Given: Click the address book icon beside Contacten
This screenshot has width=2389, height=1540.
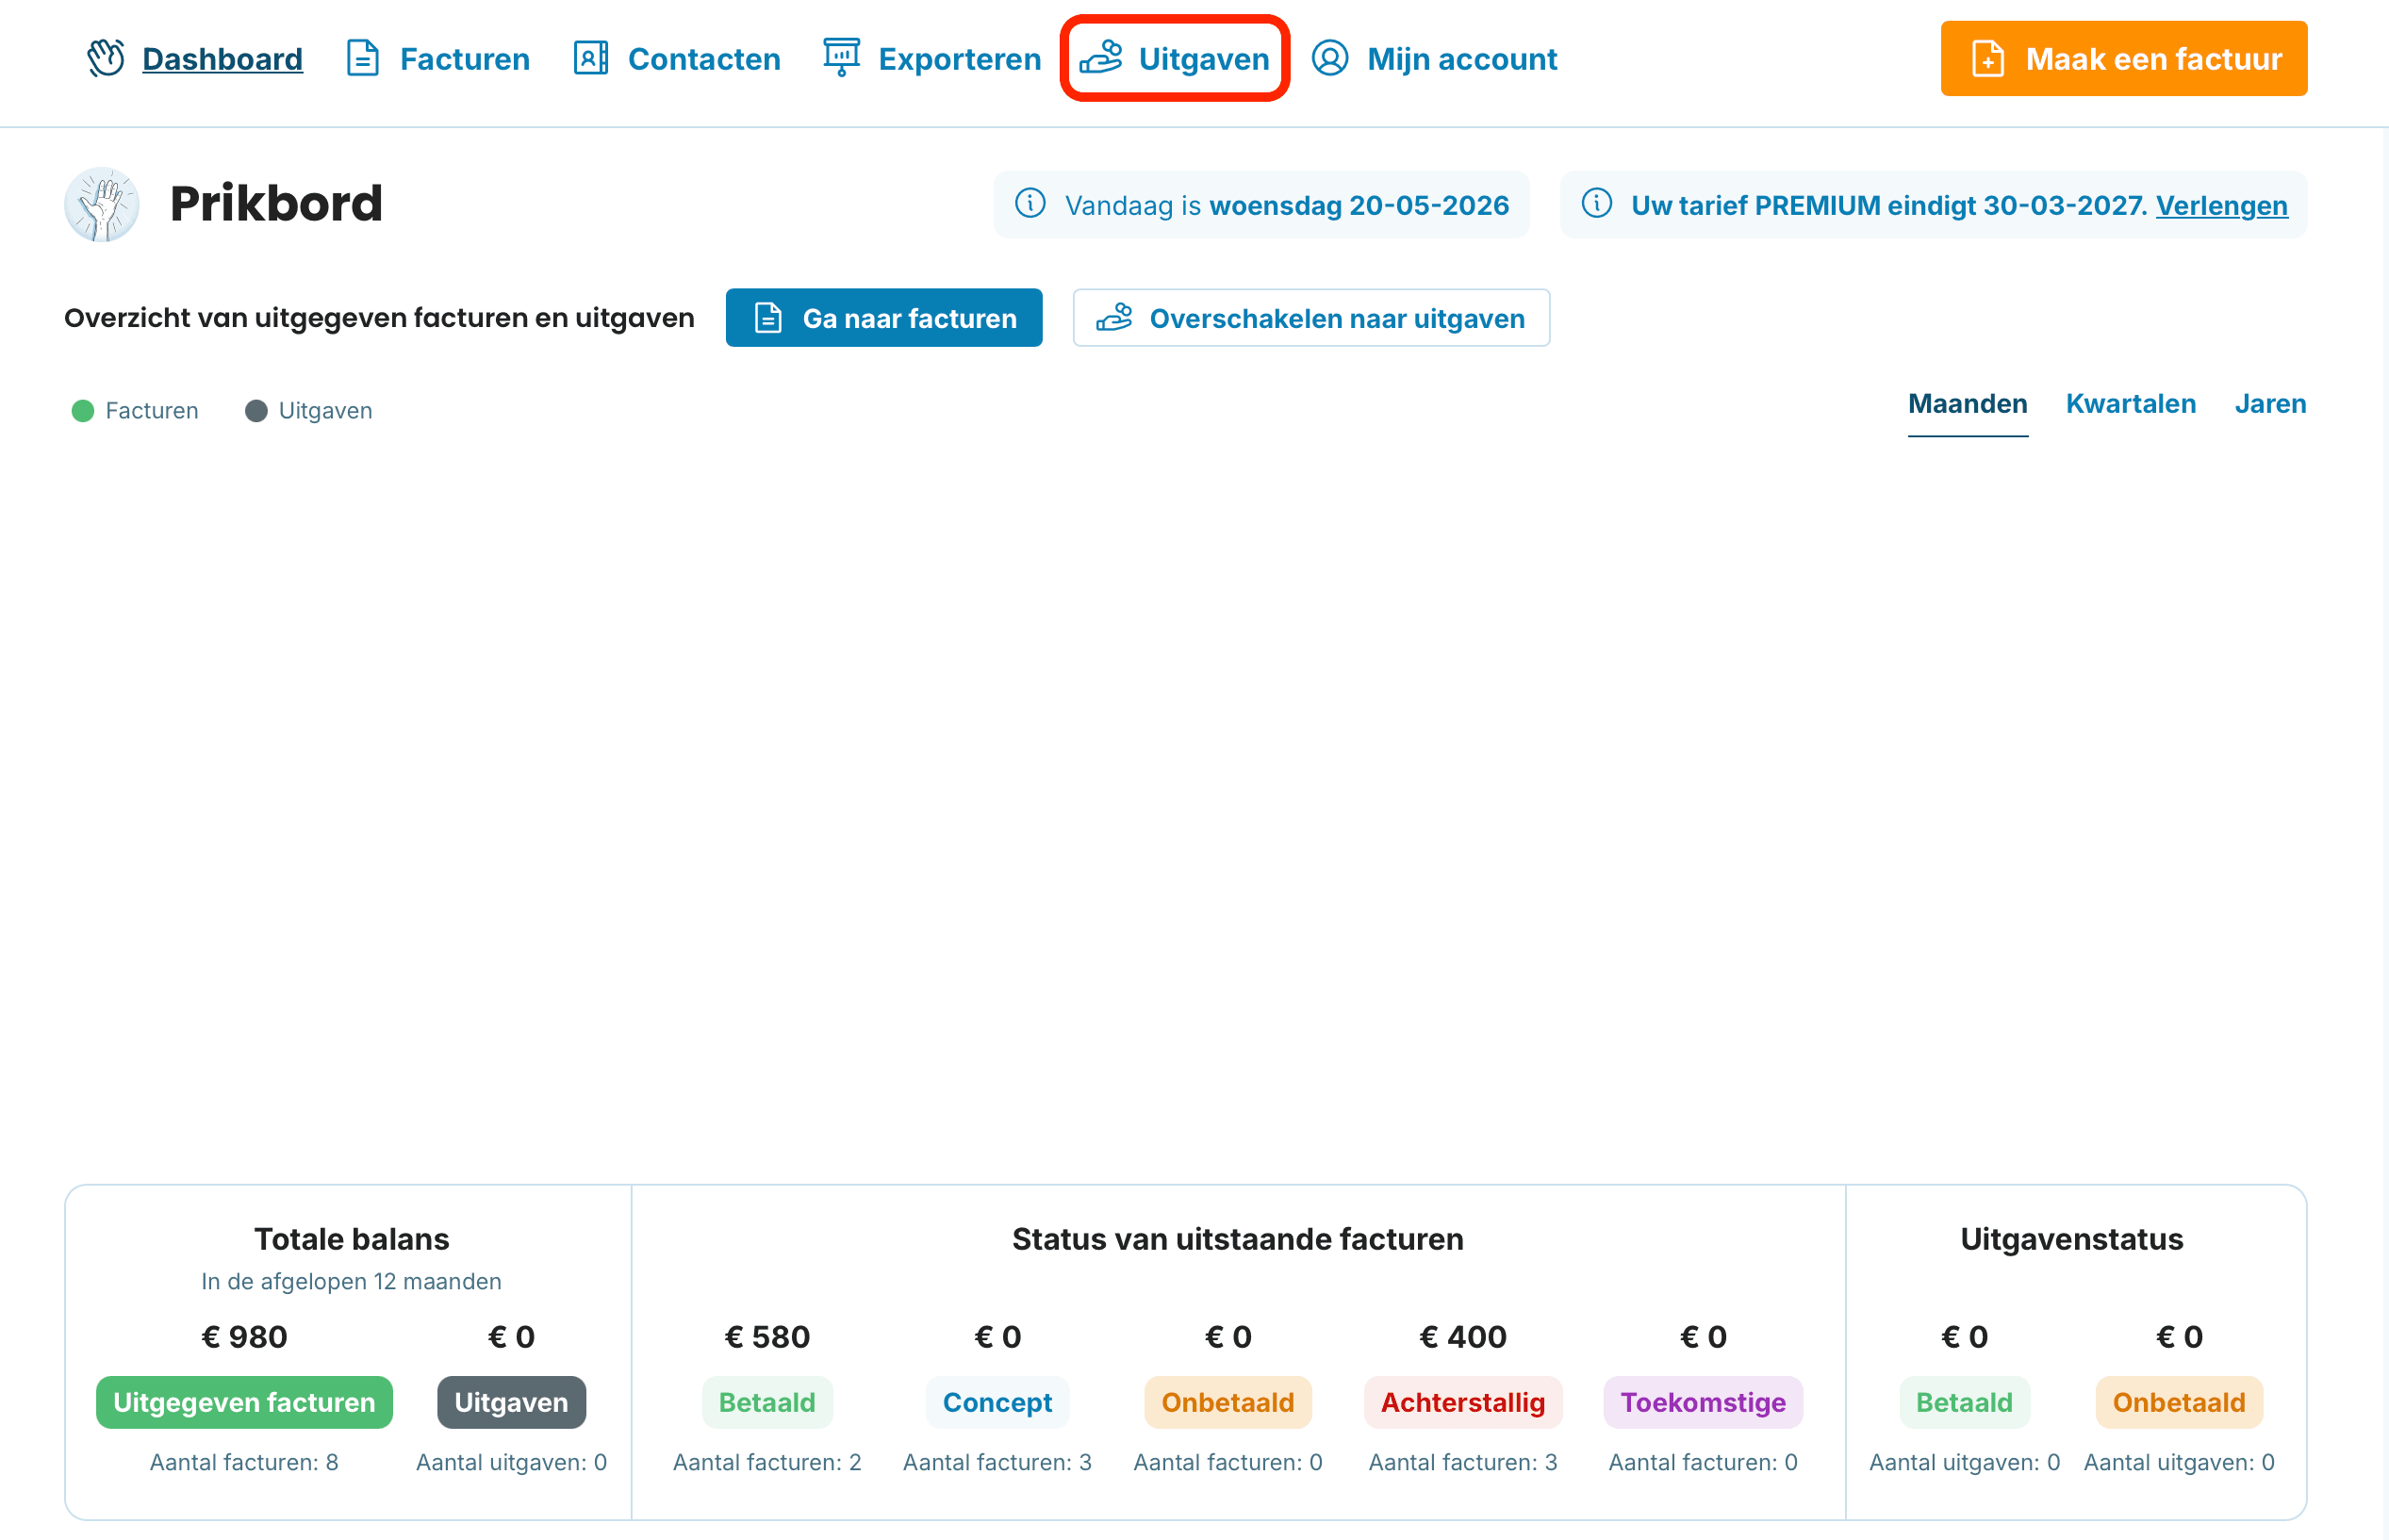Looking at the screenshot, I should coord(591,59).
